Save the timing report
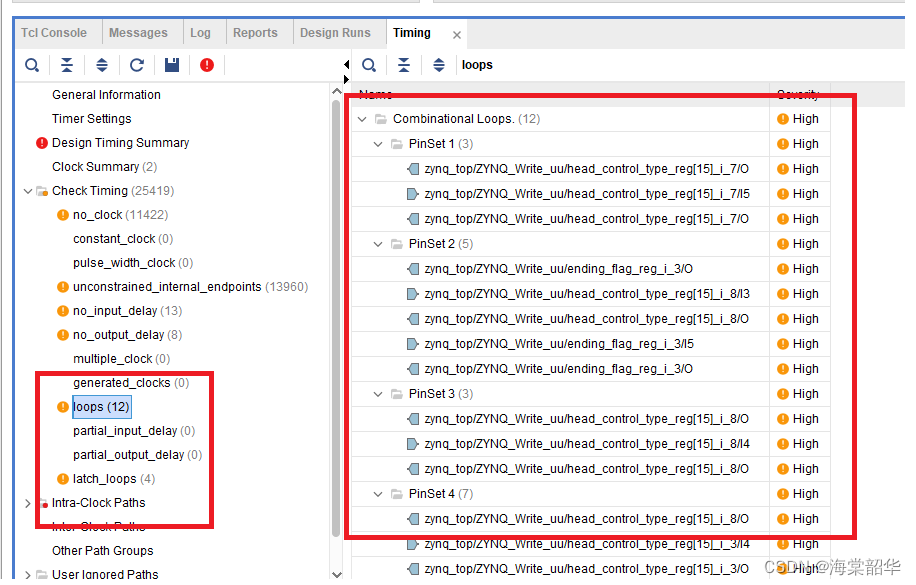 170,64
